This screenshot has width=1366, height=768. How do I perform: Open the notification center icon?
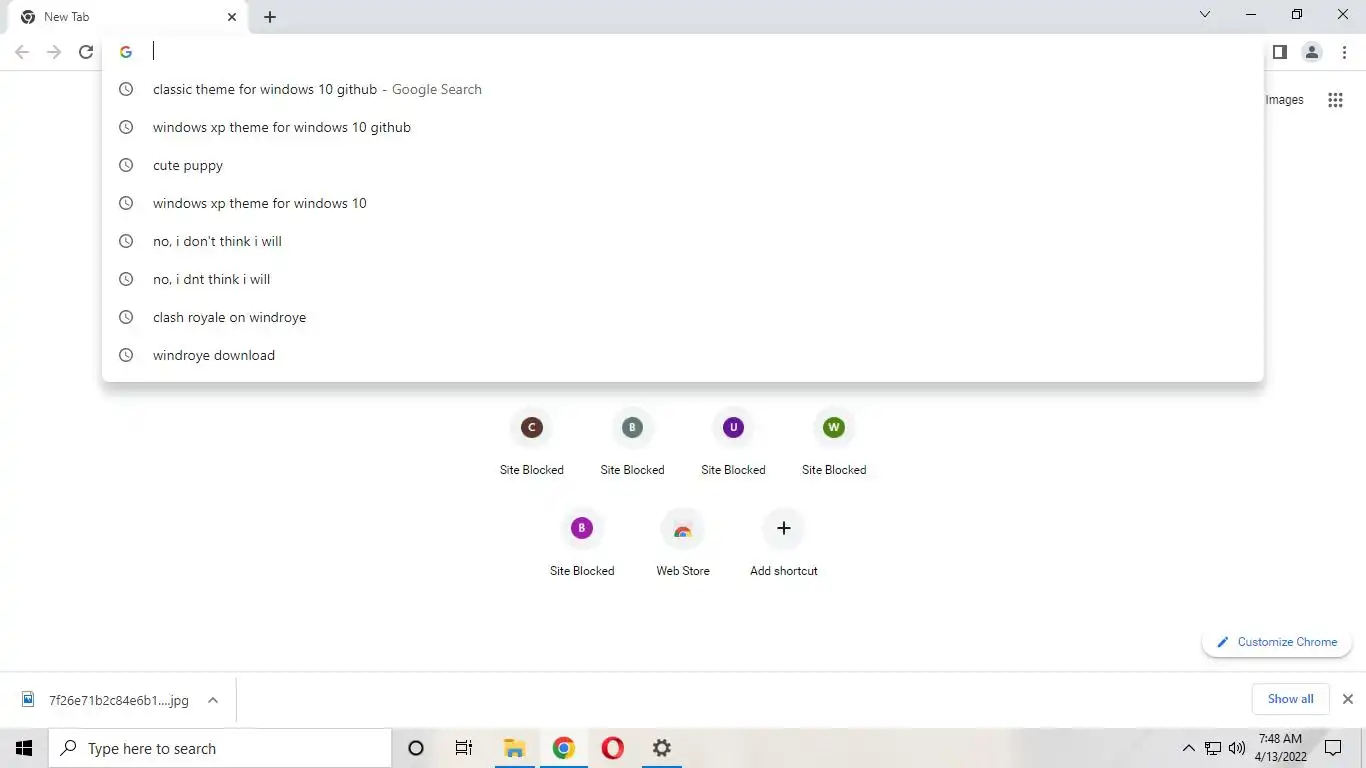(1333, 748)
